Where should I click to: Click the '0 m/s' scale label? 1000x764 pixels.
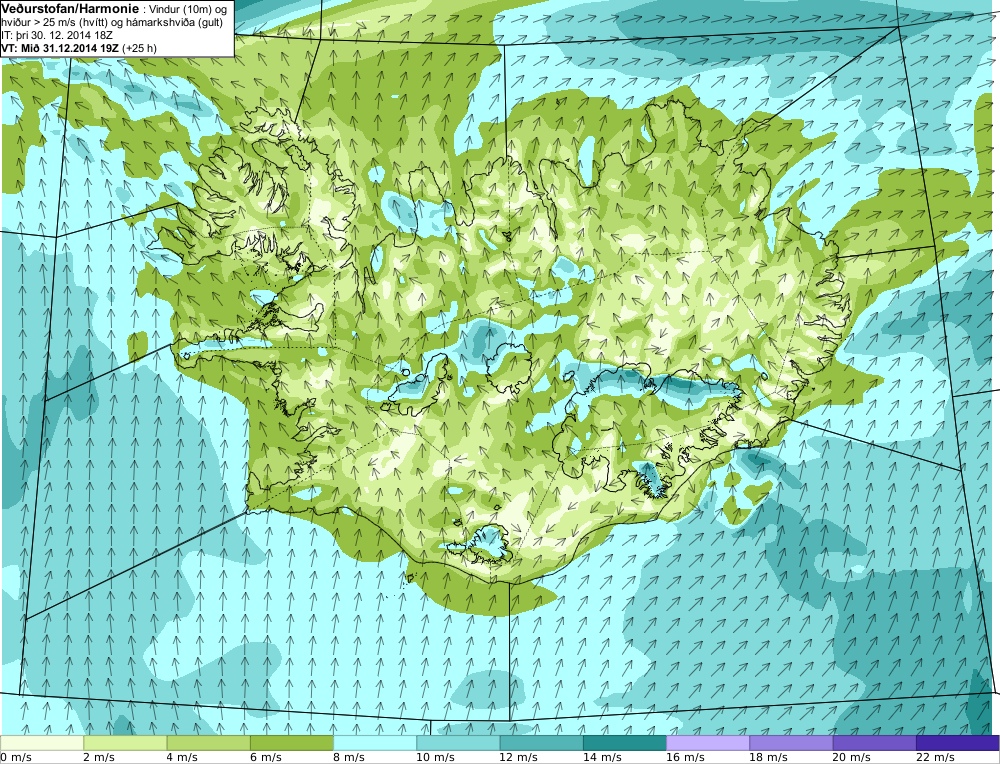[x=17, y=757]
